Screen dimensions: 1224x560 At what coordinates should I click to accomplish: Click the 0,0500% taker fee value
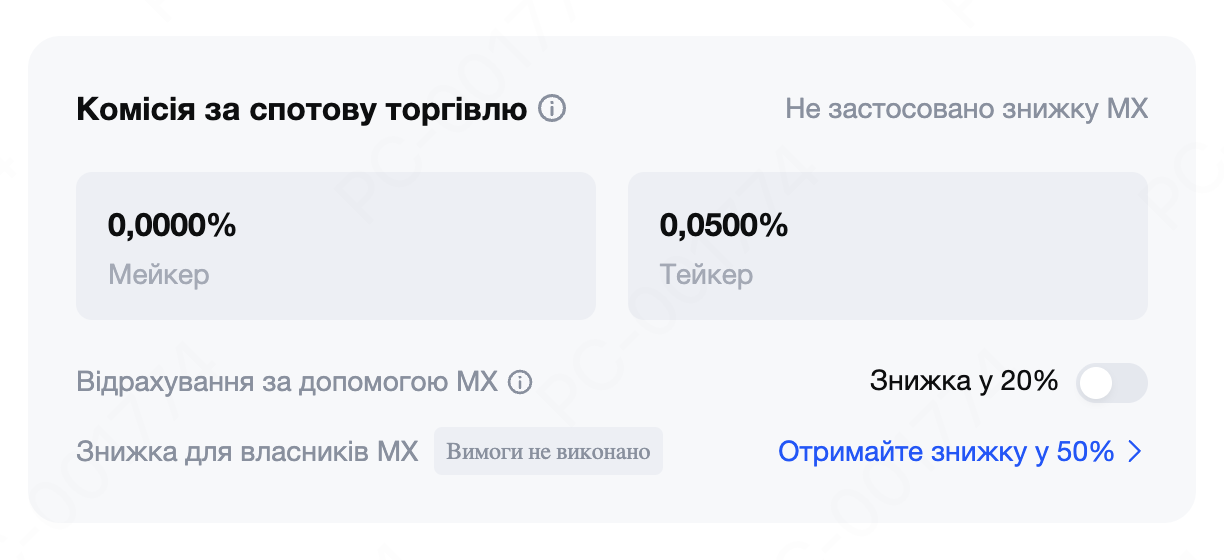724,225
